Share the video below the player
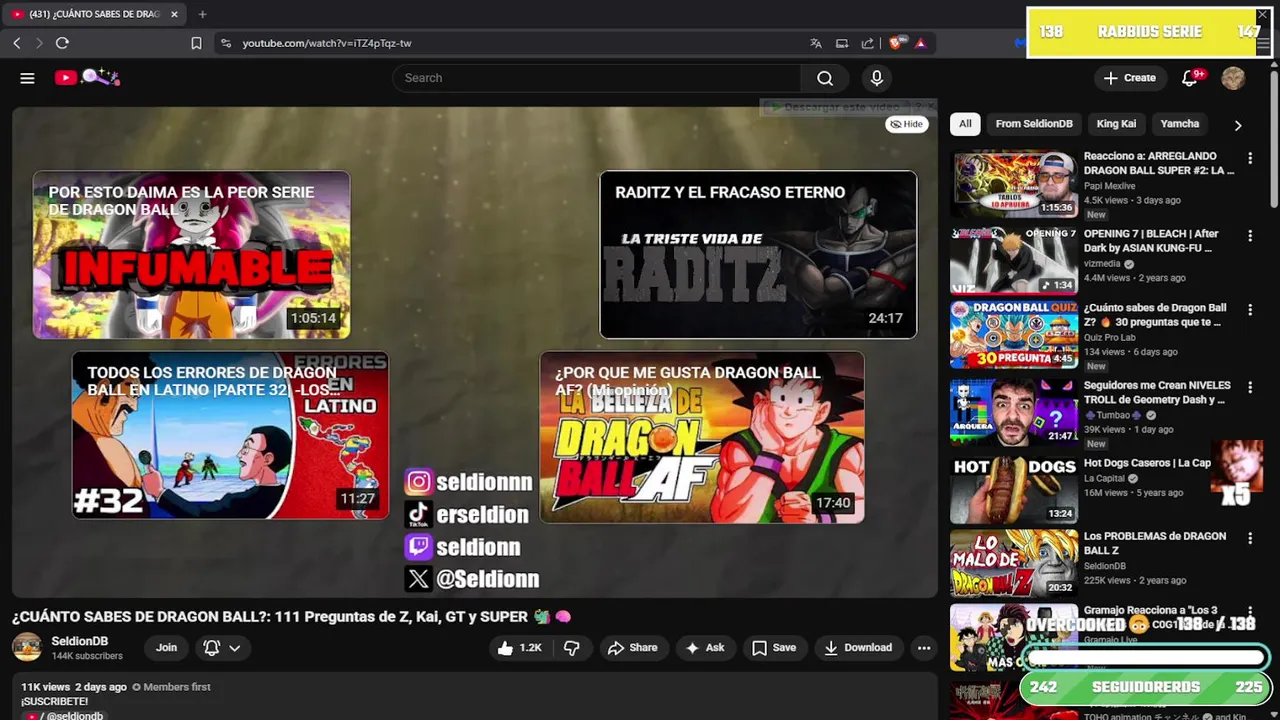Viewport: 1280px width, 720px height. pos(632,648)
